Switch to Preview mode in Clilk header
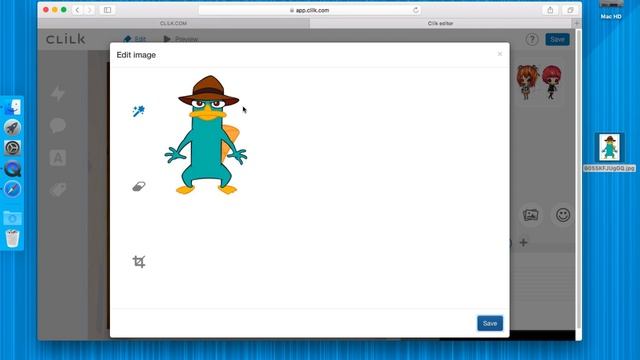The height and width of the screenshot is (360, 640). pos(181,39)
